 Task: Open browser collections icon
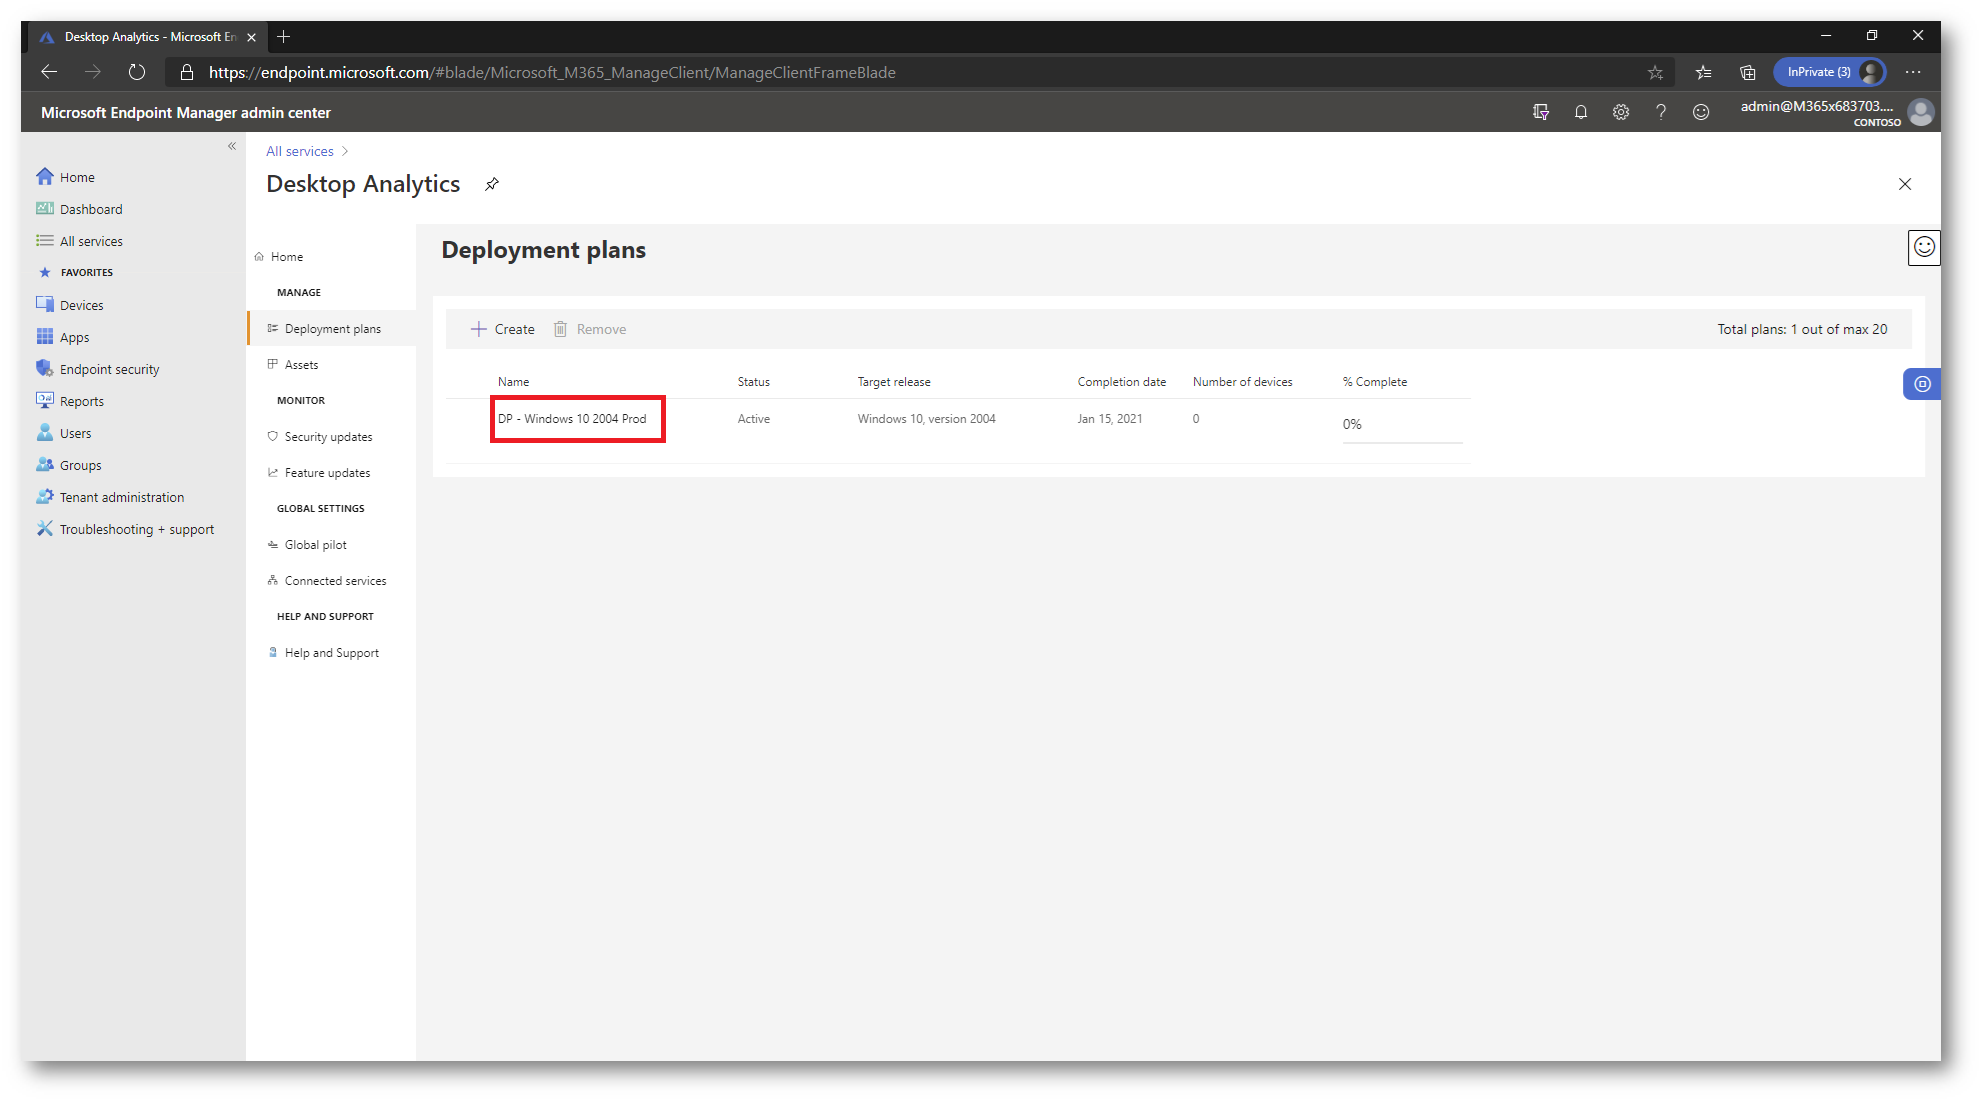[1748, 72]
